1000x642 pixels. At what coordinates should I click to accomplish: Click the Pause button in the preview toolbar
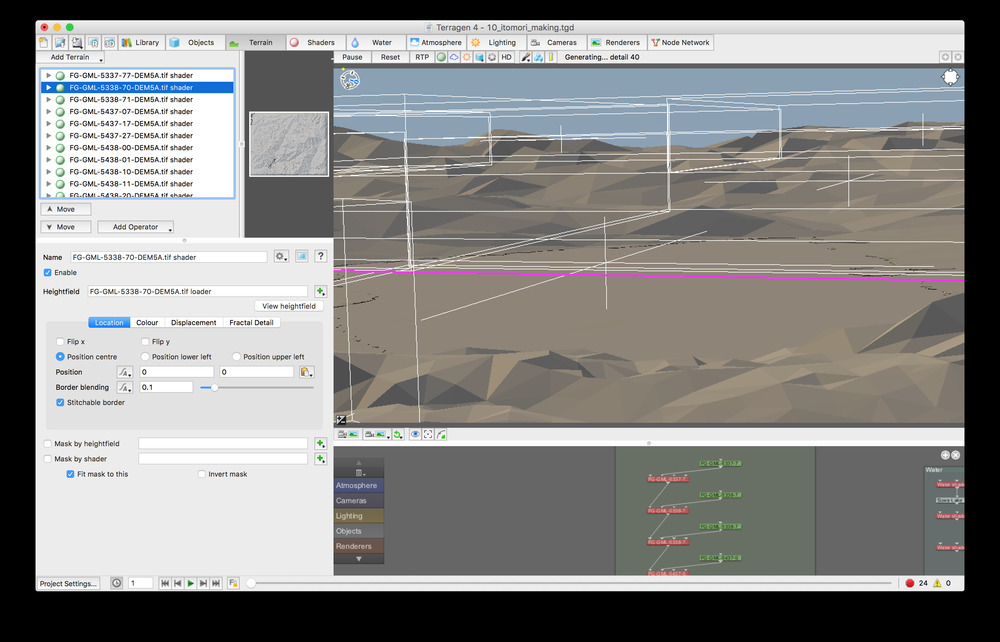(x=352, y=57)
